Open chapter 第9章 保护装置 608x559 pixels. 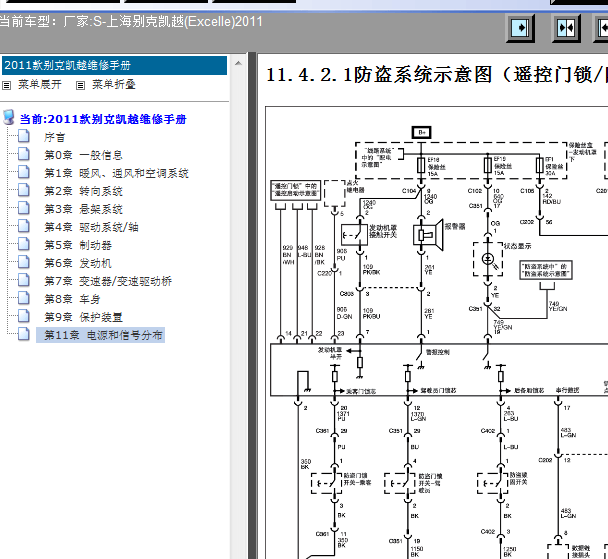coord(83,317)
